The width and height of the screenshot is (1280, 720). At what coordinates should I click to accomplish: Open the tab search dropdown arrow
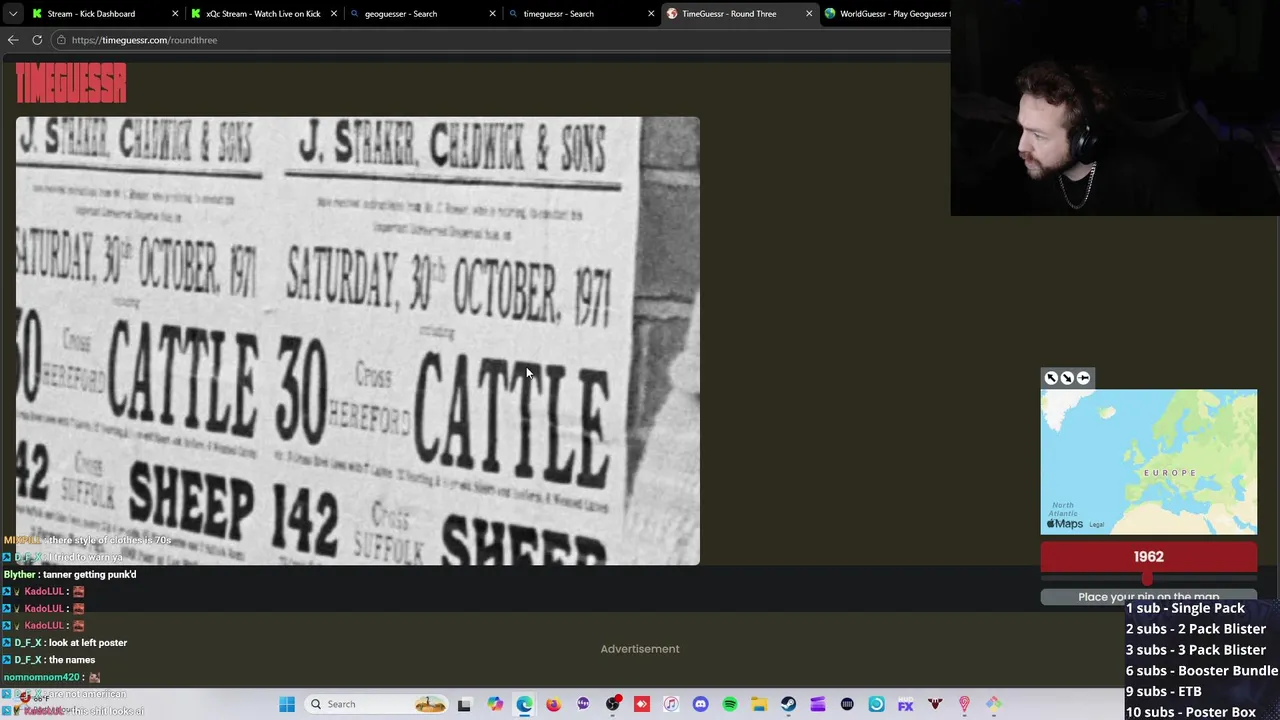pyautogui.click(x=12, y=14)
